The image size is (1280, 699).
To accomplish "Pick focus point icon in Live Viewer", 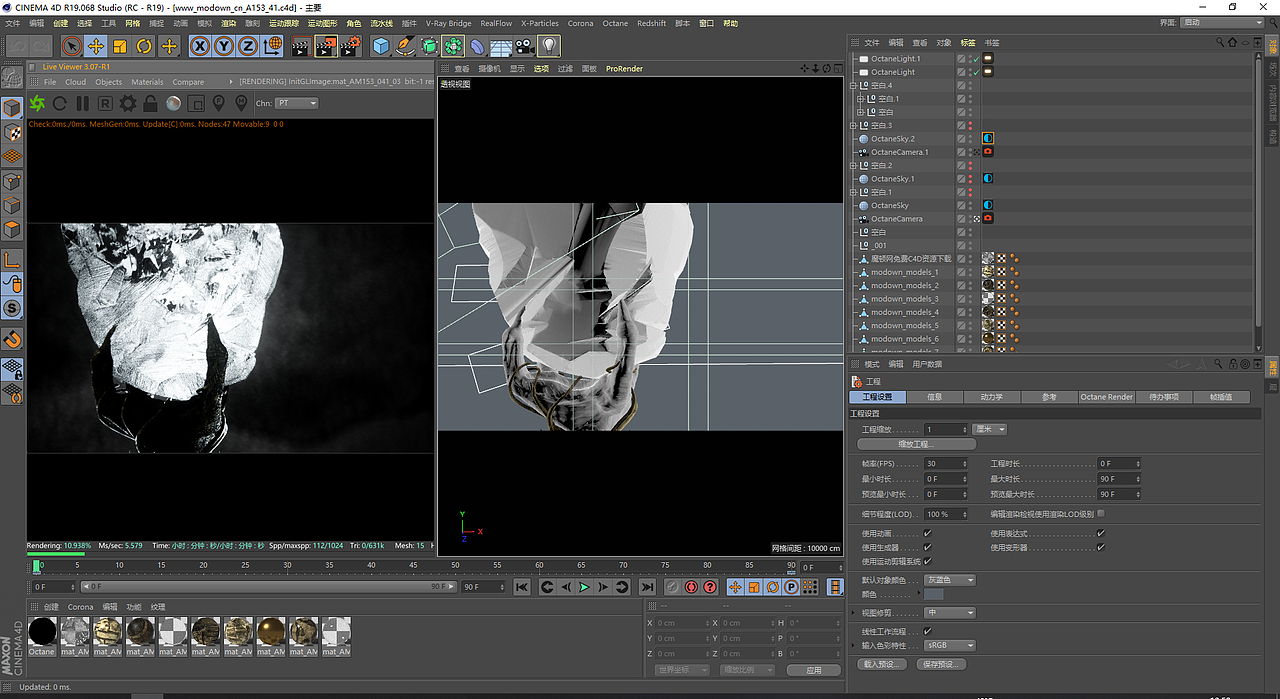I will tap(219, 103).
